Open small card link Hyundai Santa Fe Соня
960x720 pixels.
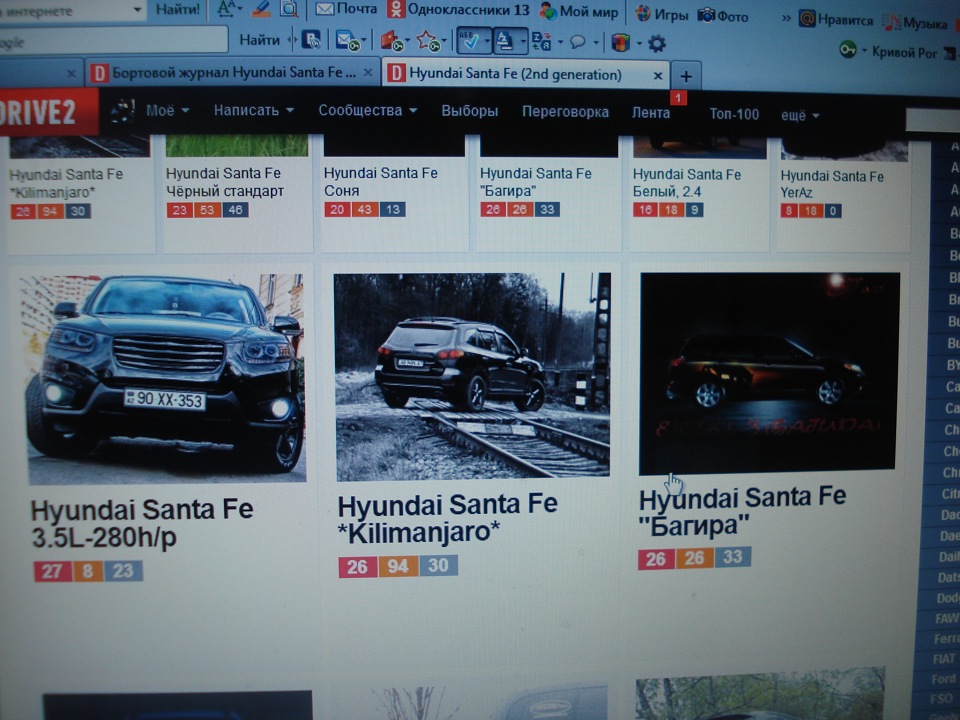(380, 182)
